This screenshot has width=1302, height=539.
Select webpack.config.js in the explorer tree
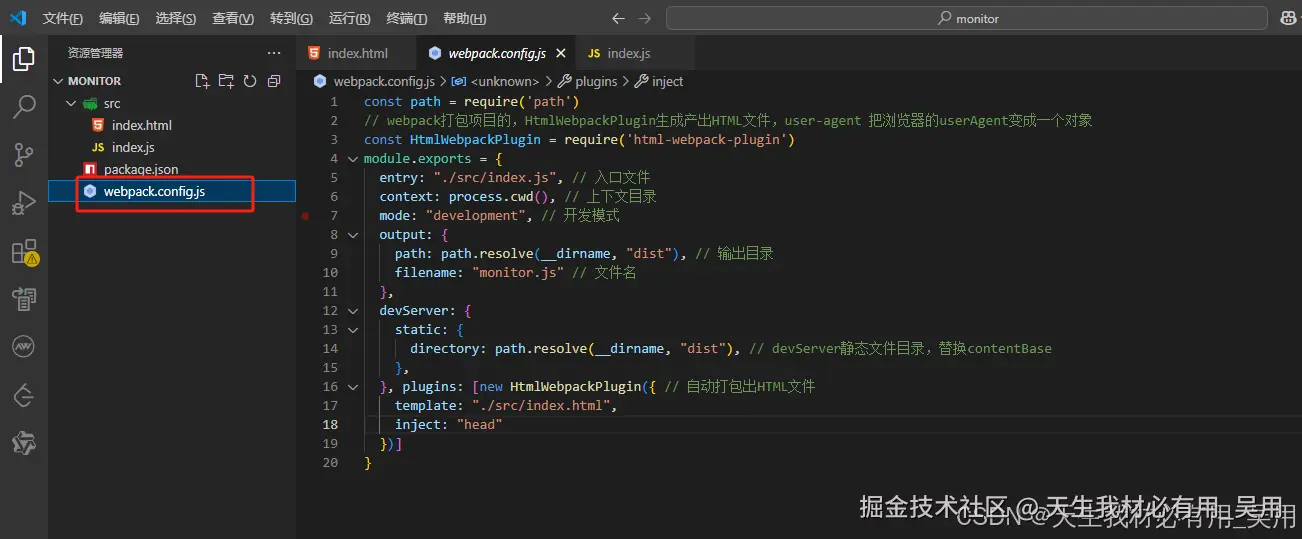point(154,191)
